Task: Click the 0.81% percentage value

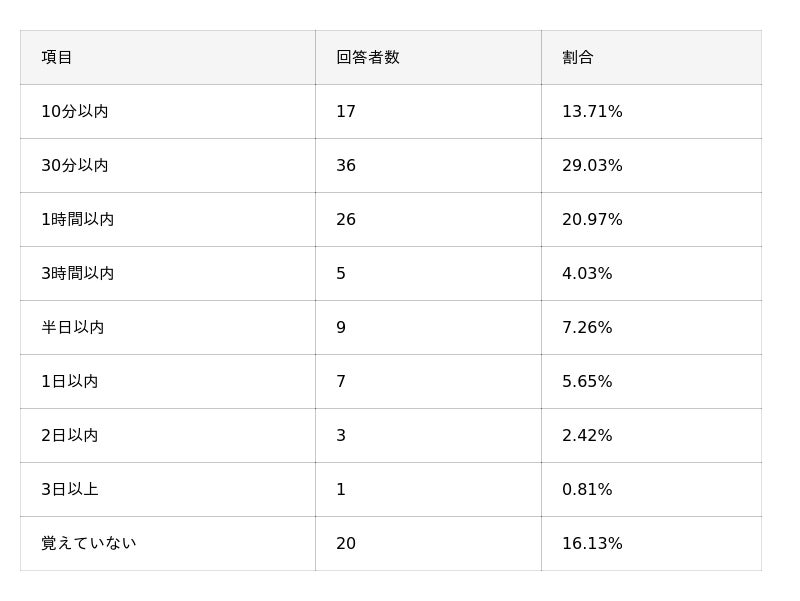Action: [x=587, y=490]
